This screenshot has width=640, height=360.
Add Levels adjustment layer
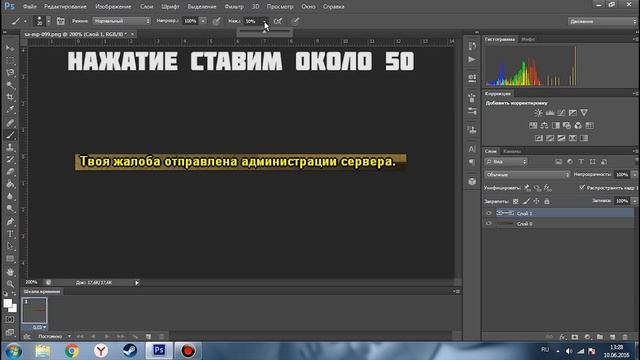tap(550, 113)
